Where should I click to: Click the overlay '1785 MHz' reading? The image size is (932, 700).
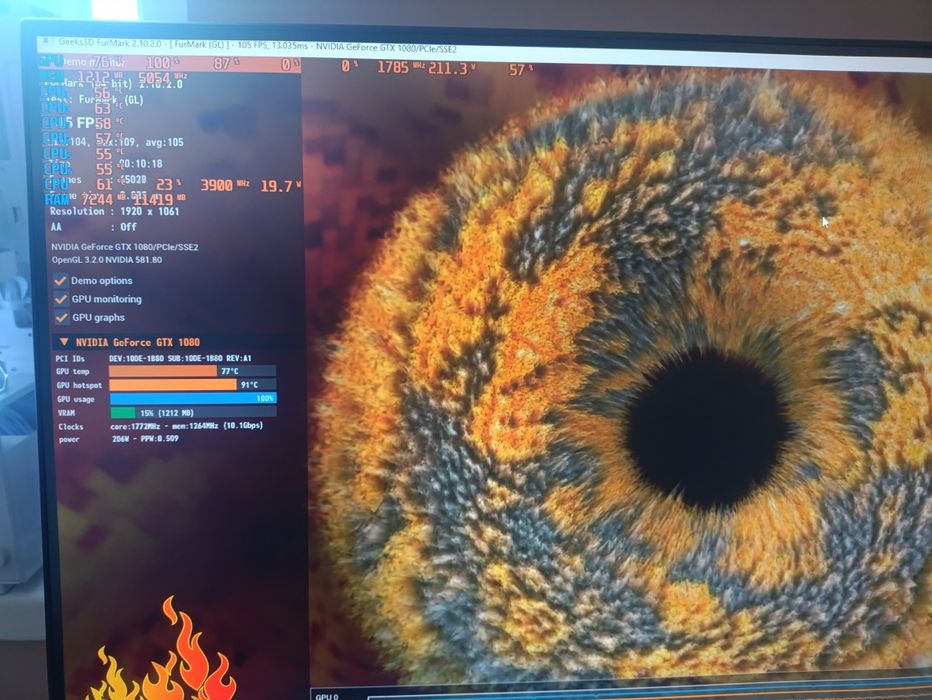pyautogui.click(x=401, y=67)
